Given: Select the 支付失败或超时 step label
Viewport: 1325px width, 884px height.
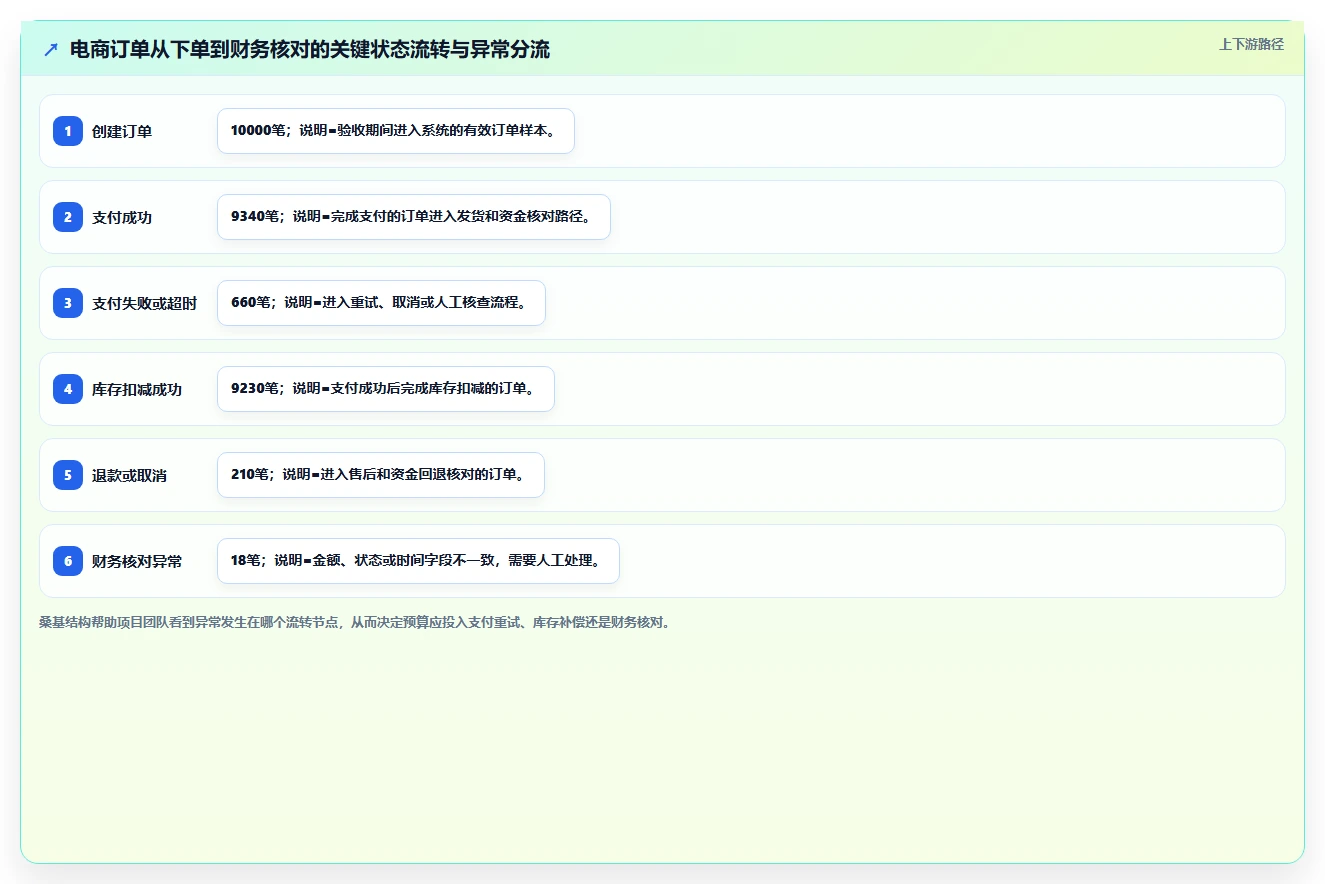Looking at the screenshot, I should pos(145,303).
